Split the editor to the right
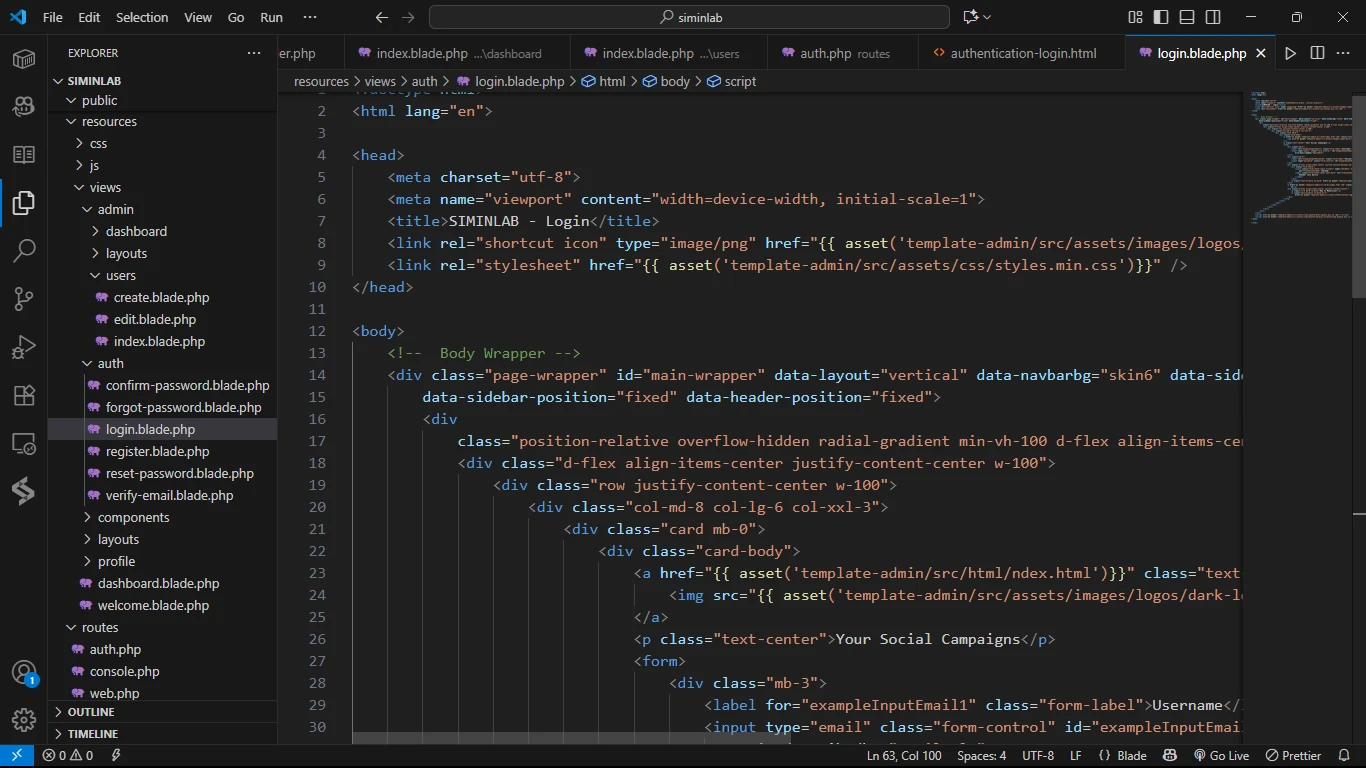Viewport: 1366px width, 768px height. coord(1317,53)
